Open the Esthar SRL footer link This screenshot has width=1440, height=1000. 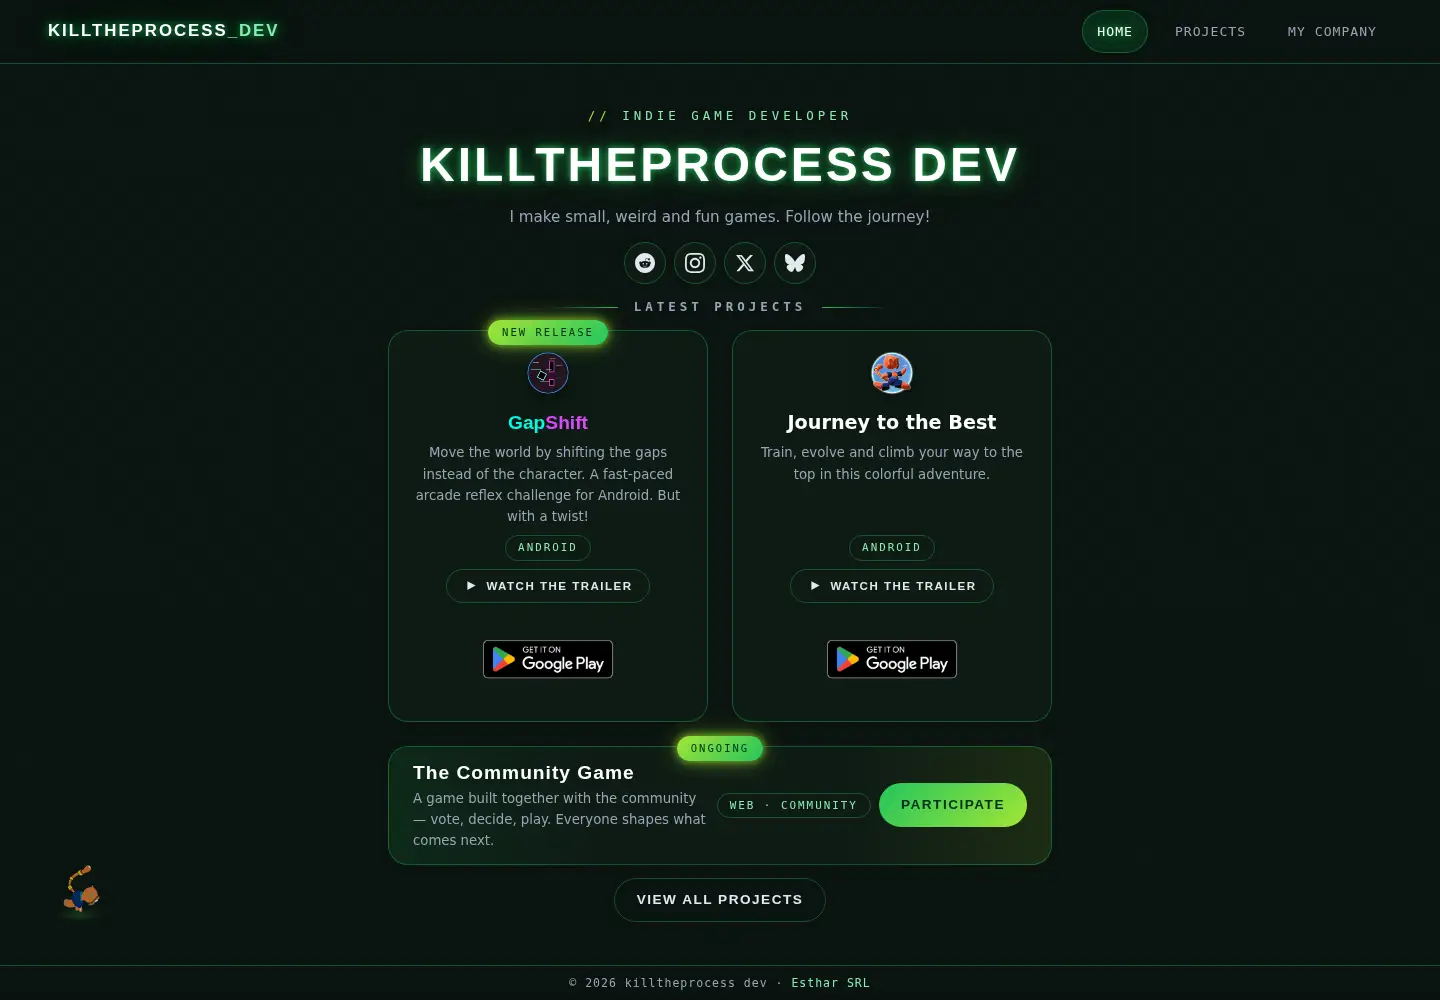click(x=831, y=983)
